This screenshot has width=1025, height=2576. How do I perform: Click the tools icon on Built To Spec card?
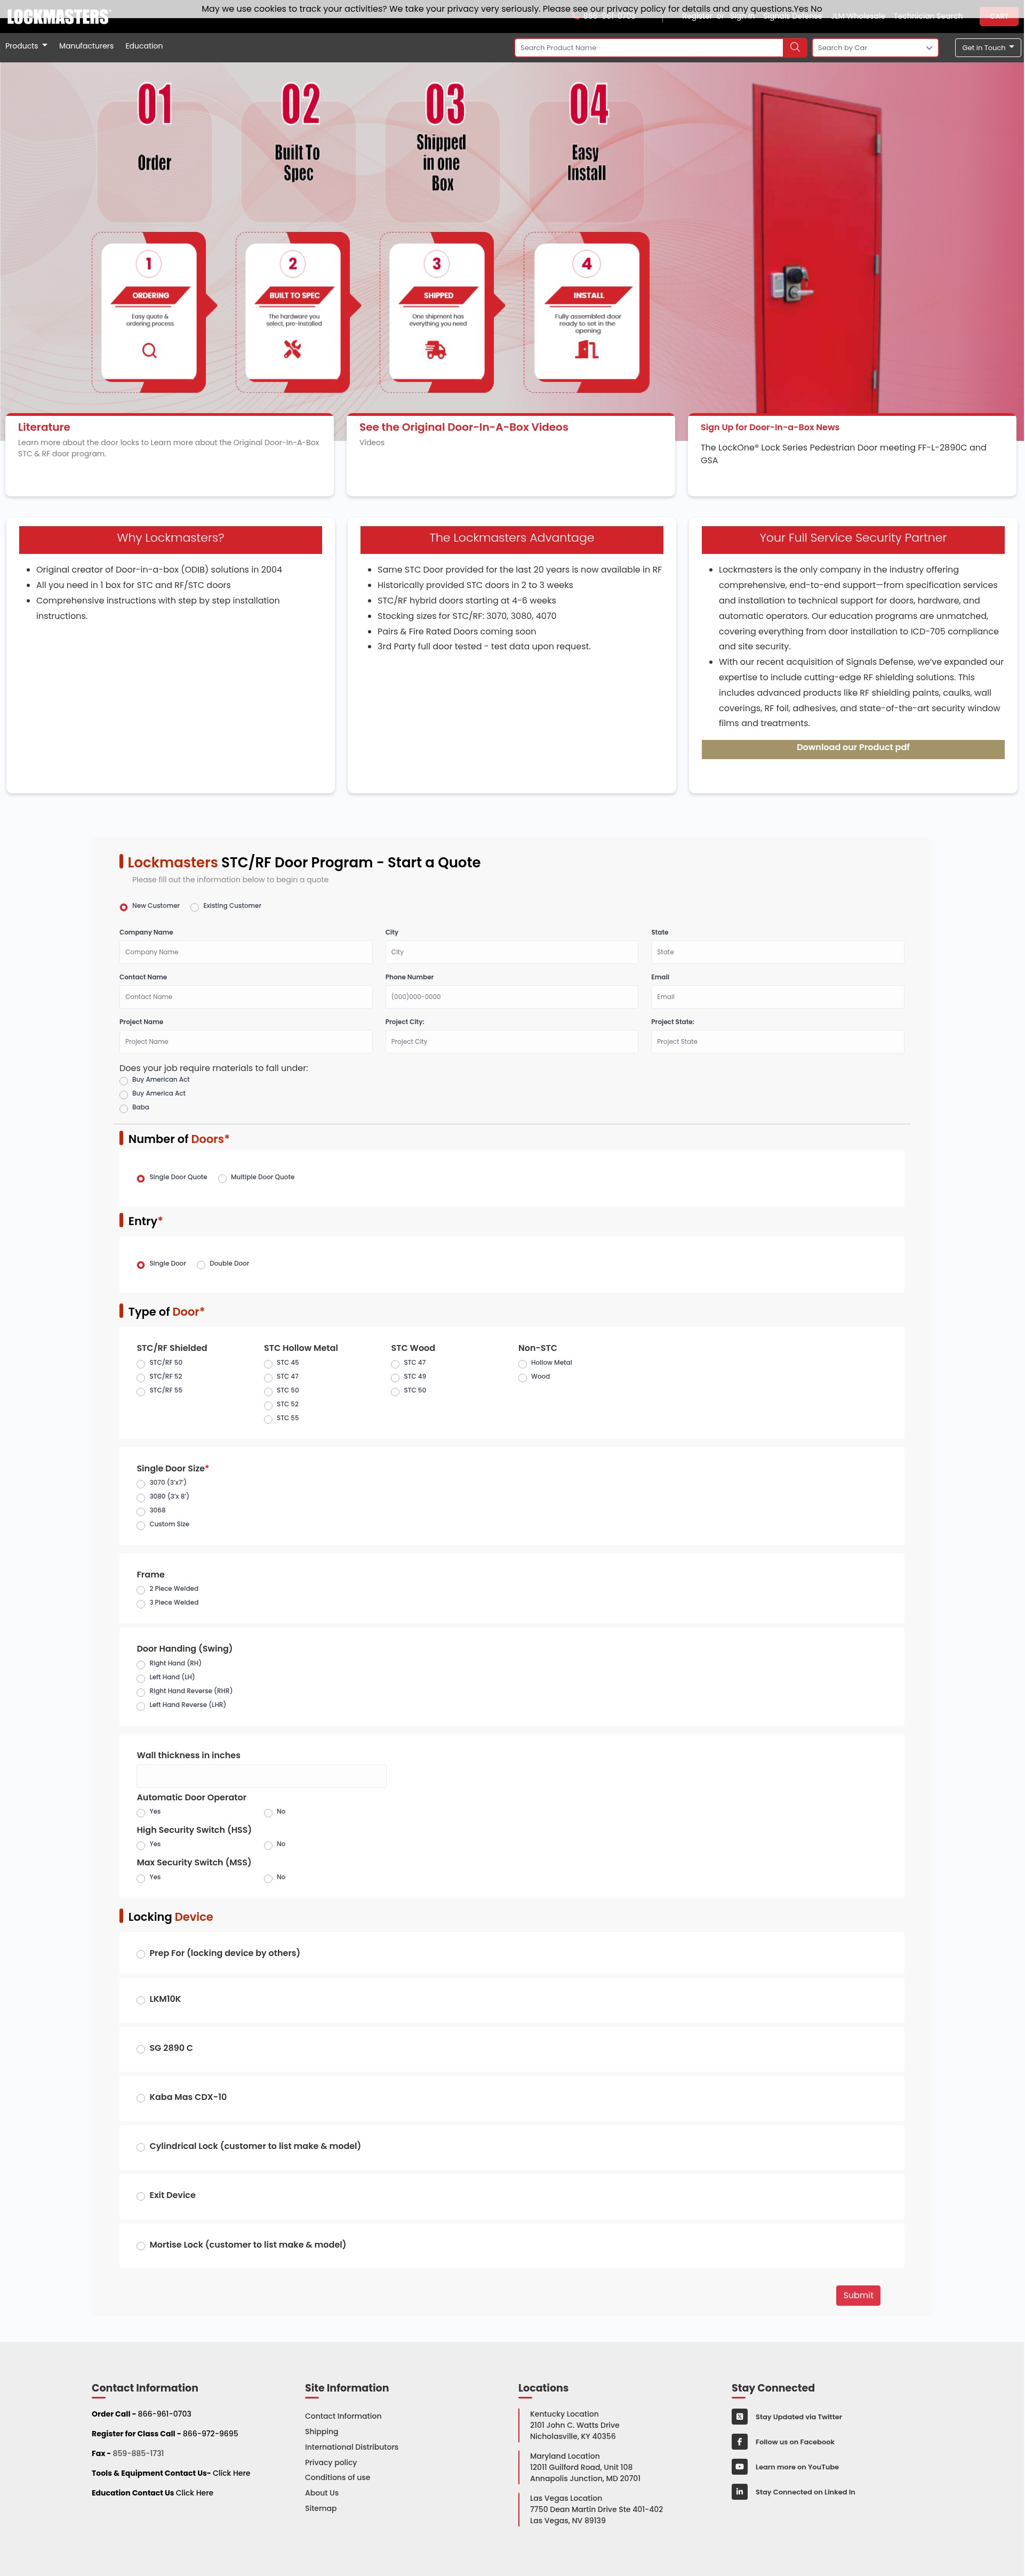tap(292, 349)
